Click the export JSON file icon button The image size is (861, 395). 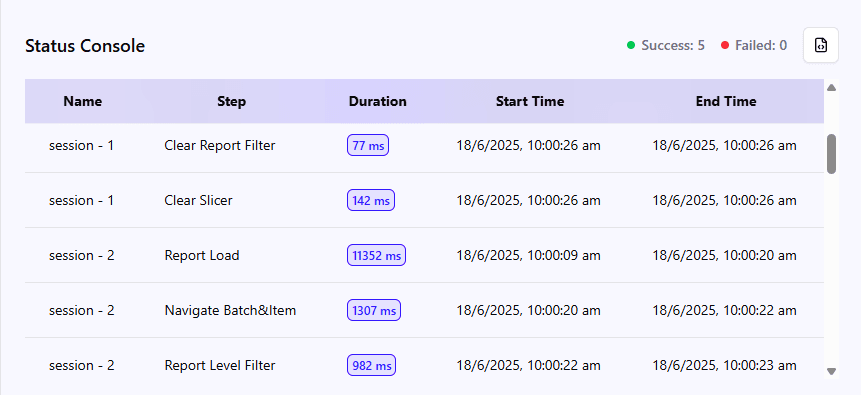820,45
